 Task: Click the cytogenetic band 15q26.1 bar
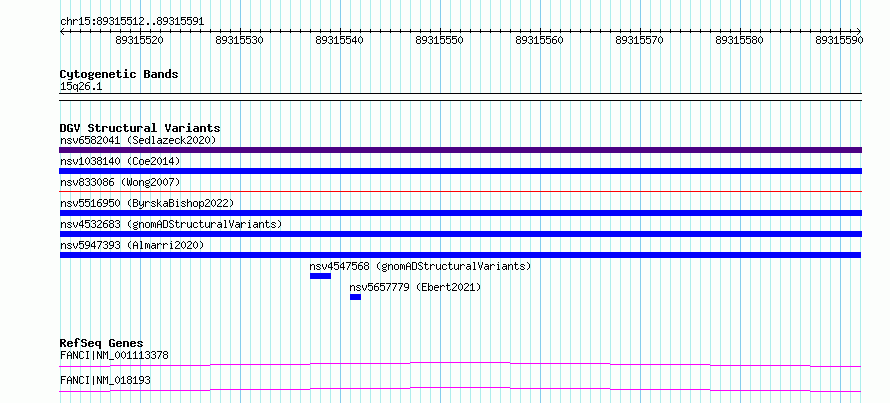click(460, 97)
